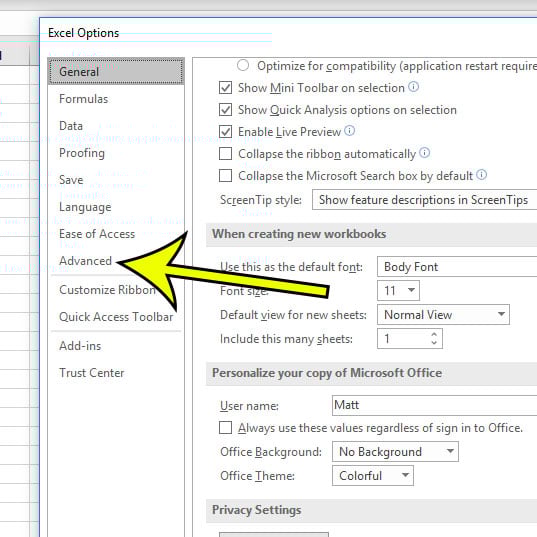537x537 pixels.
Task: Expand the Font size dropdown arrow
Action: [411, 290]
